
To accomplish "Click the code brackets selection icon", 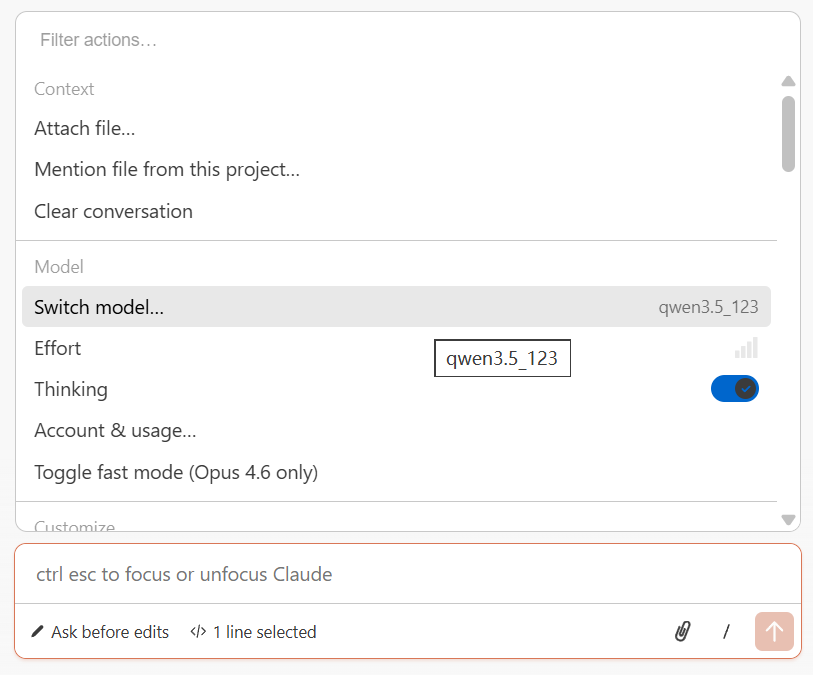I will click(x=198, y=631).
